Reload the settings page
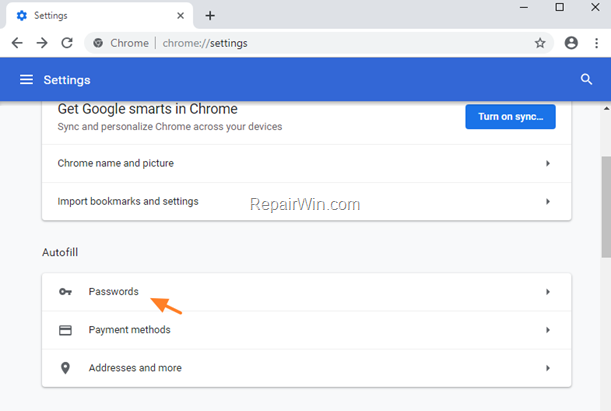The height and width of the screenshot is (411, 611). click(x=67, y=43)
